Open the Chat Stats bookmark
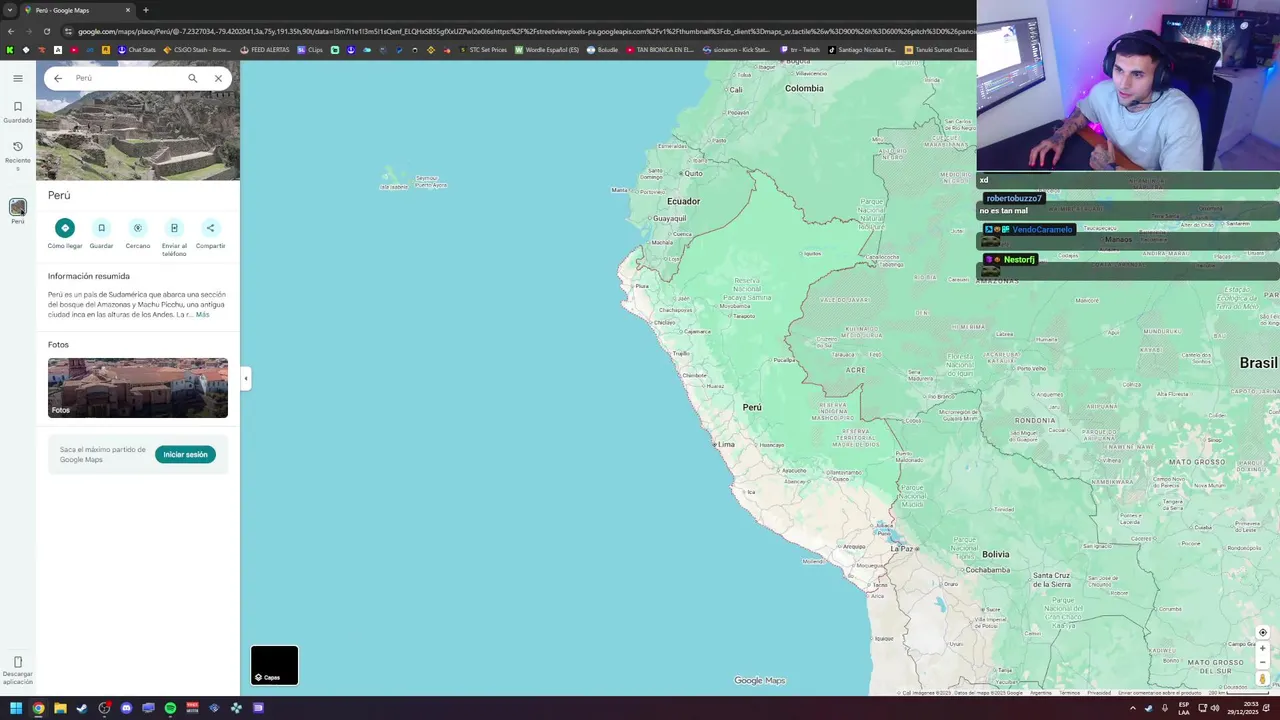The image size is (1280, 720). (x=137, y=49)
